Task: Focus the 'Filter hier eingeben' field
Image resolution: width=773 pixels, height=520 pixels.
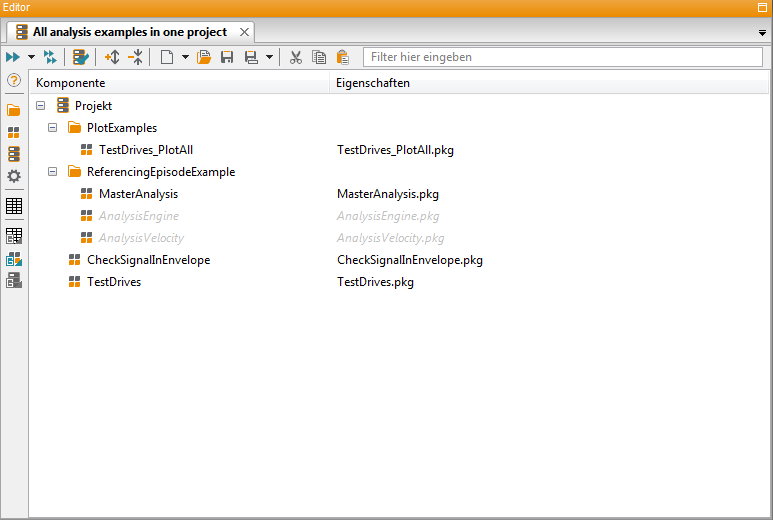Action: pyautogui.click(x=563, y=57)
